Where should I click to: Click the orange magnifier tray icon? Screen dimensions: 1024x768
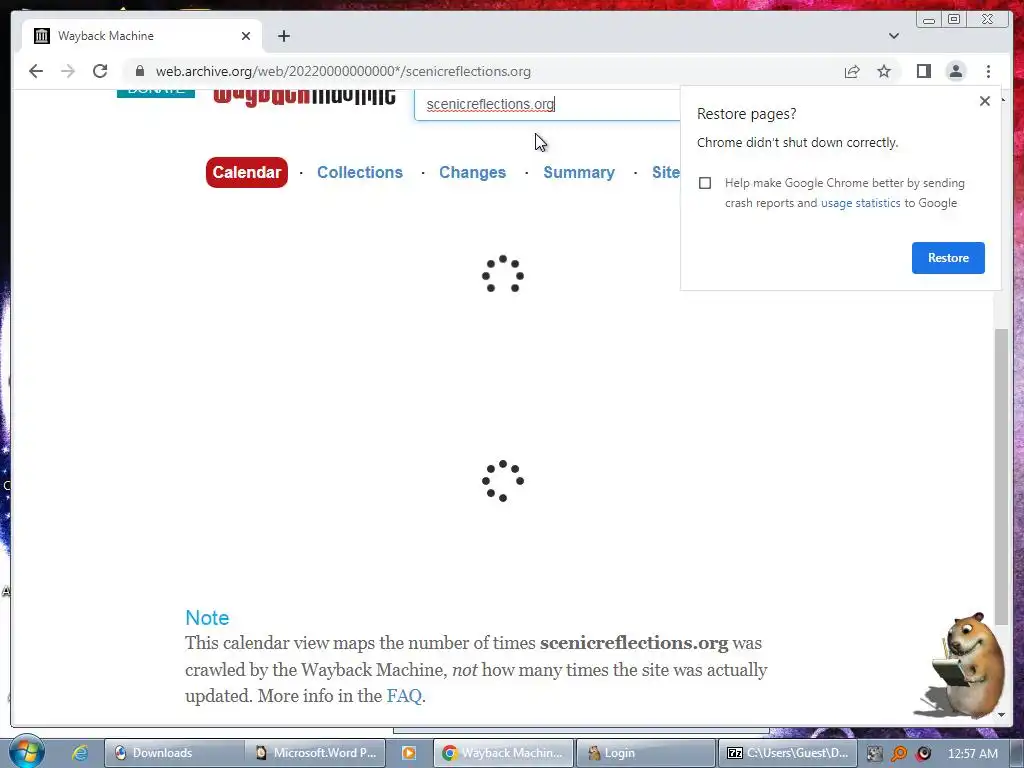pyautogui.click(x=899, y=754)
